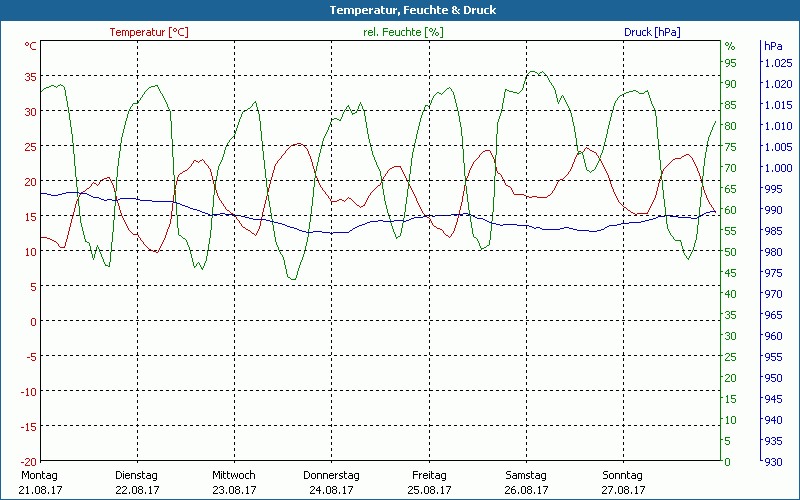Click the green "%" axis unit label
The width and height of the screenshot is (800, 500).
(730, 46)
